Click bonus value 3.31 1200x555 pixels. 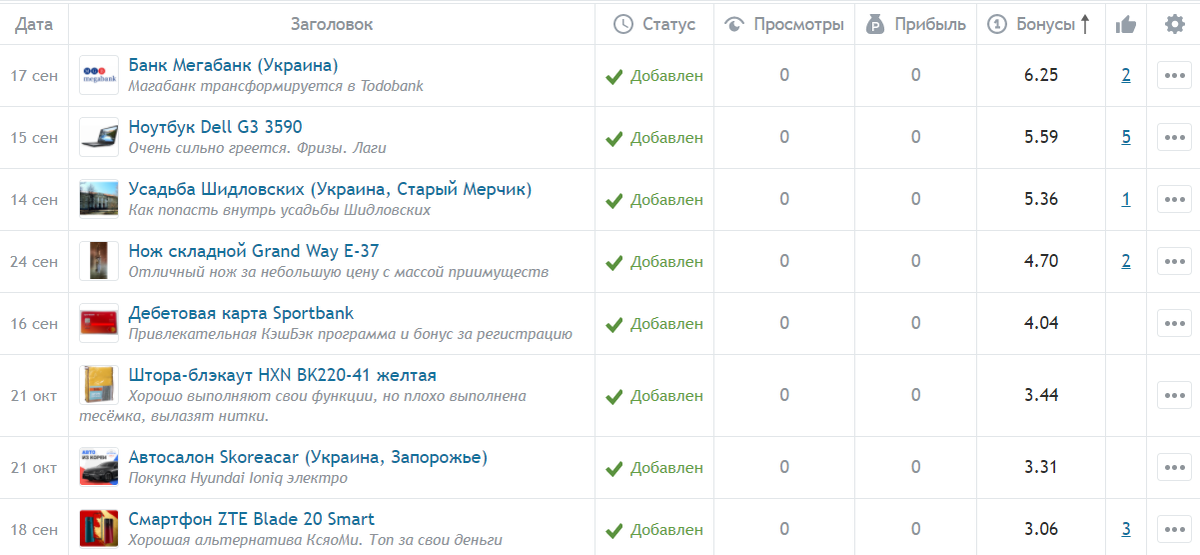(1041, 468)
